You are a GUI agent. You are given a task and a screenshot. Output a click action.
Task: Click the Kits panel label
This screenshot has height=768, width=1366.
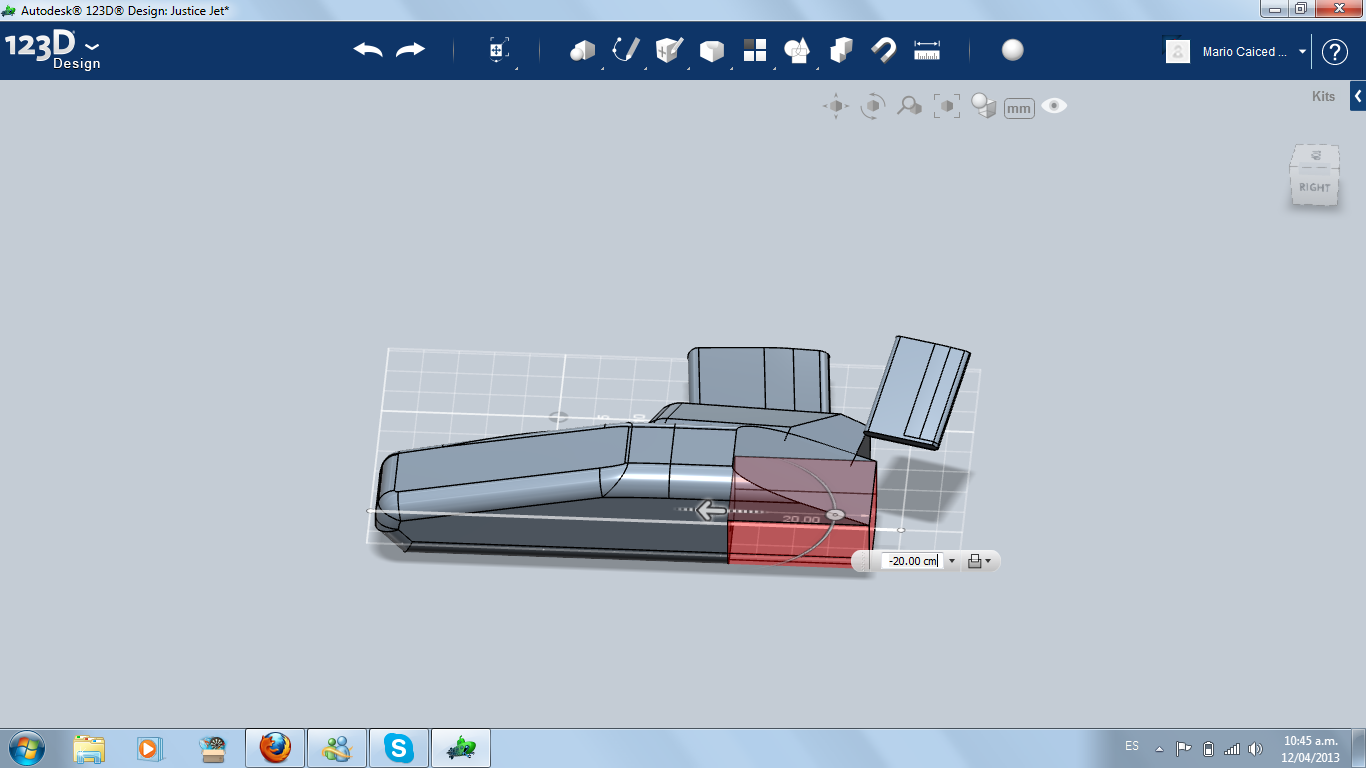[x=1323, y=97]
